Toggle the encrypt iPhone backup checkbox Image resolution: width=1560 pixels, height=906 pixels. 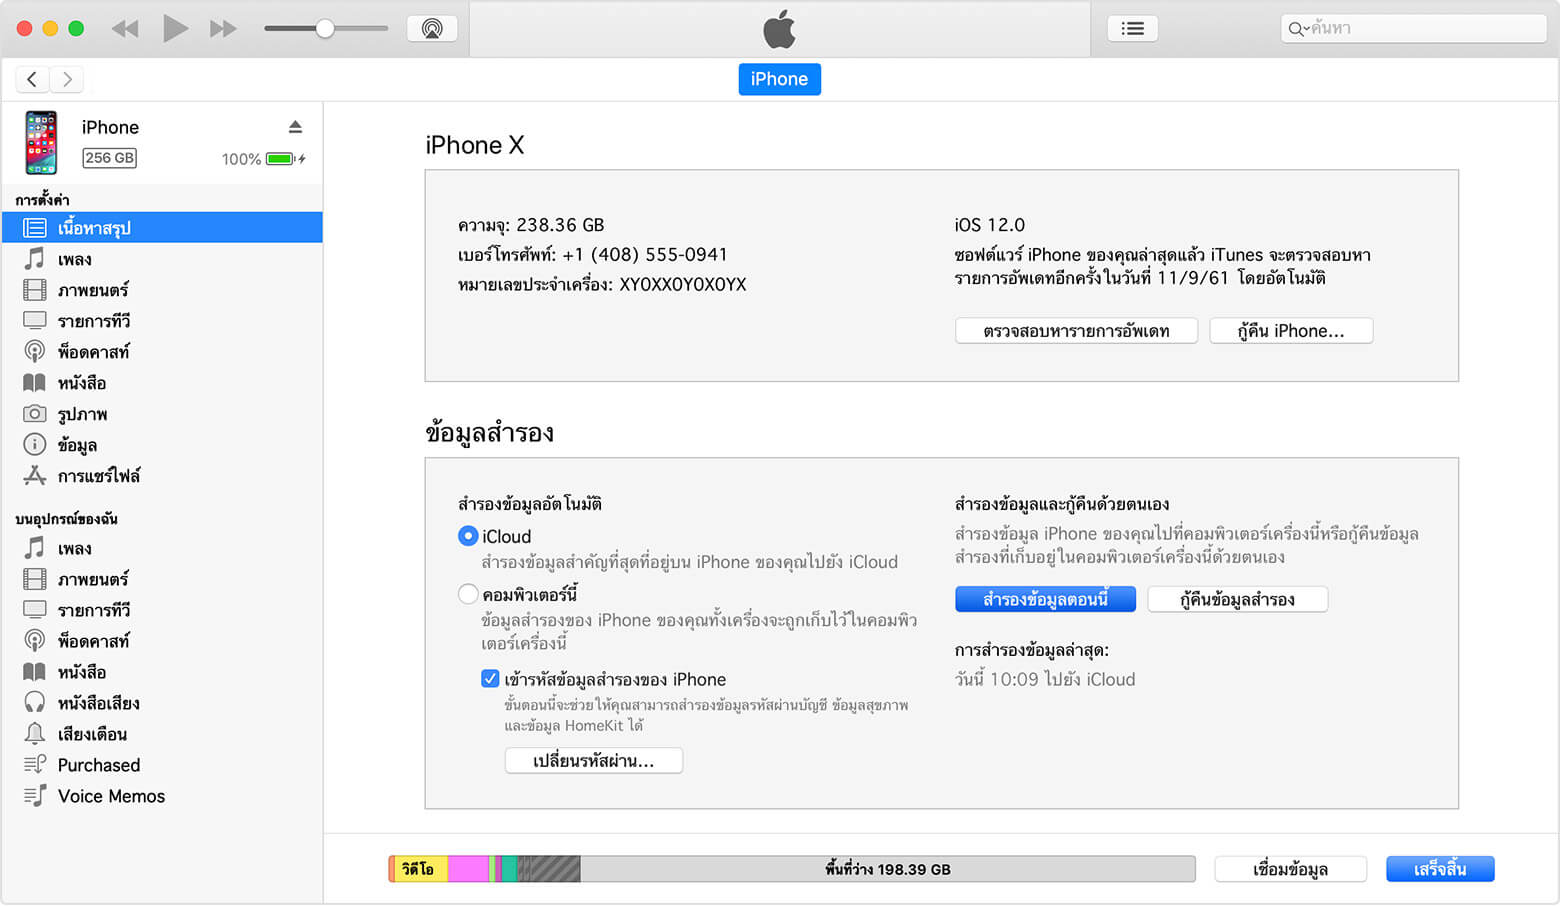490,679
